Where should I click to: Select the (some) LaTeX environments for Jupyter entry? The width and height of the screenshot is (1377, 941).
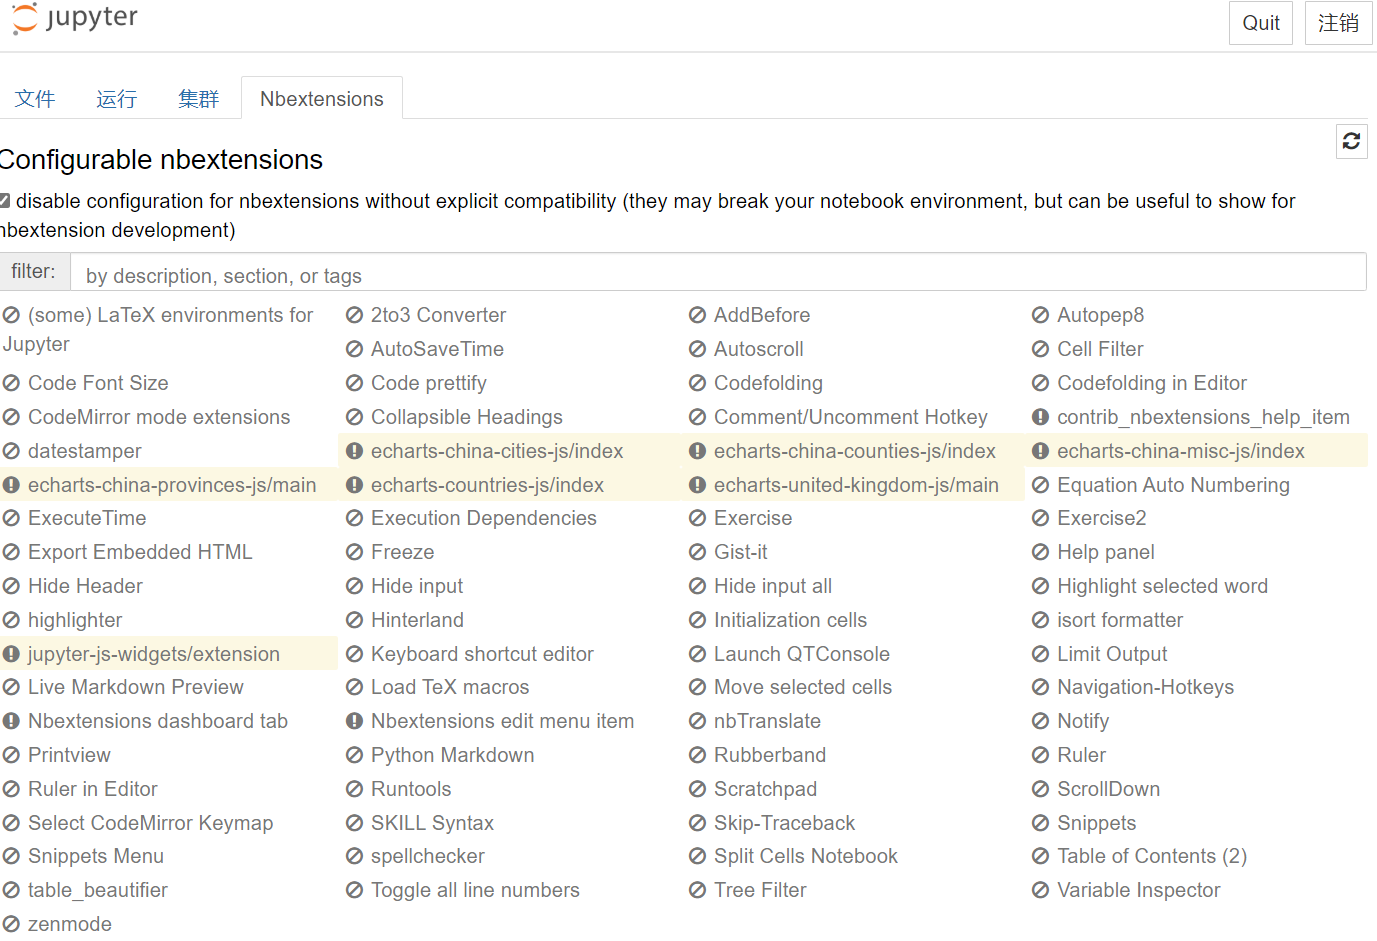coord(160,329)
